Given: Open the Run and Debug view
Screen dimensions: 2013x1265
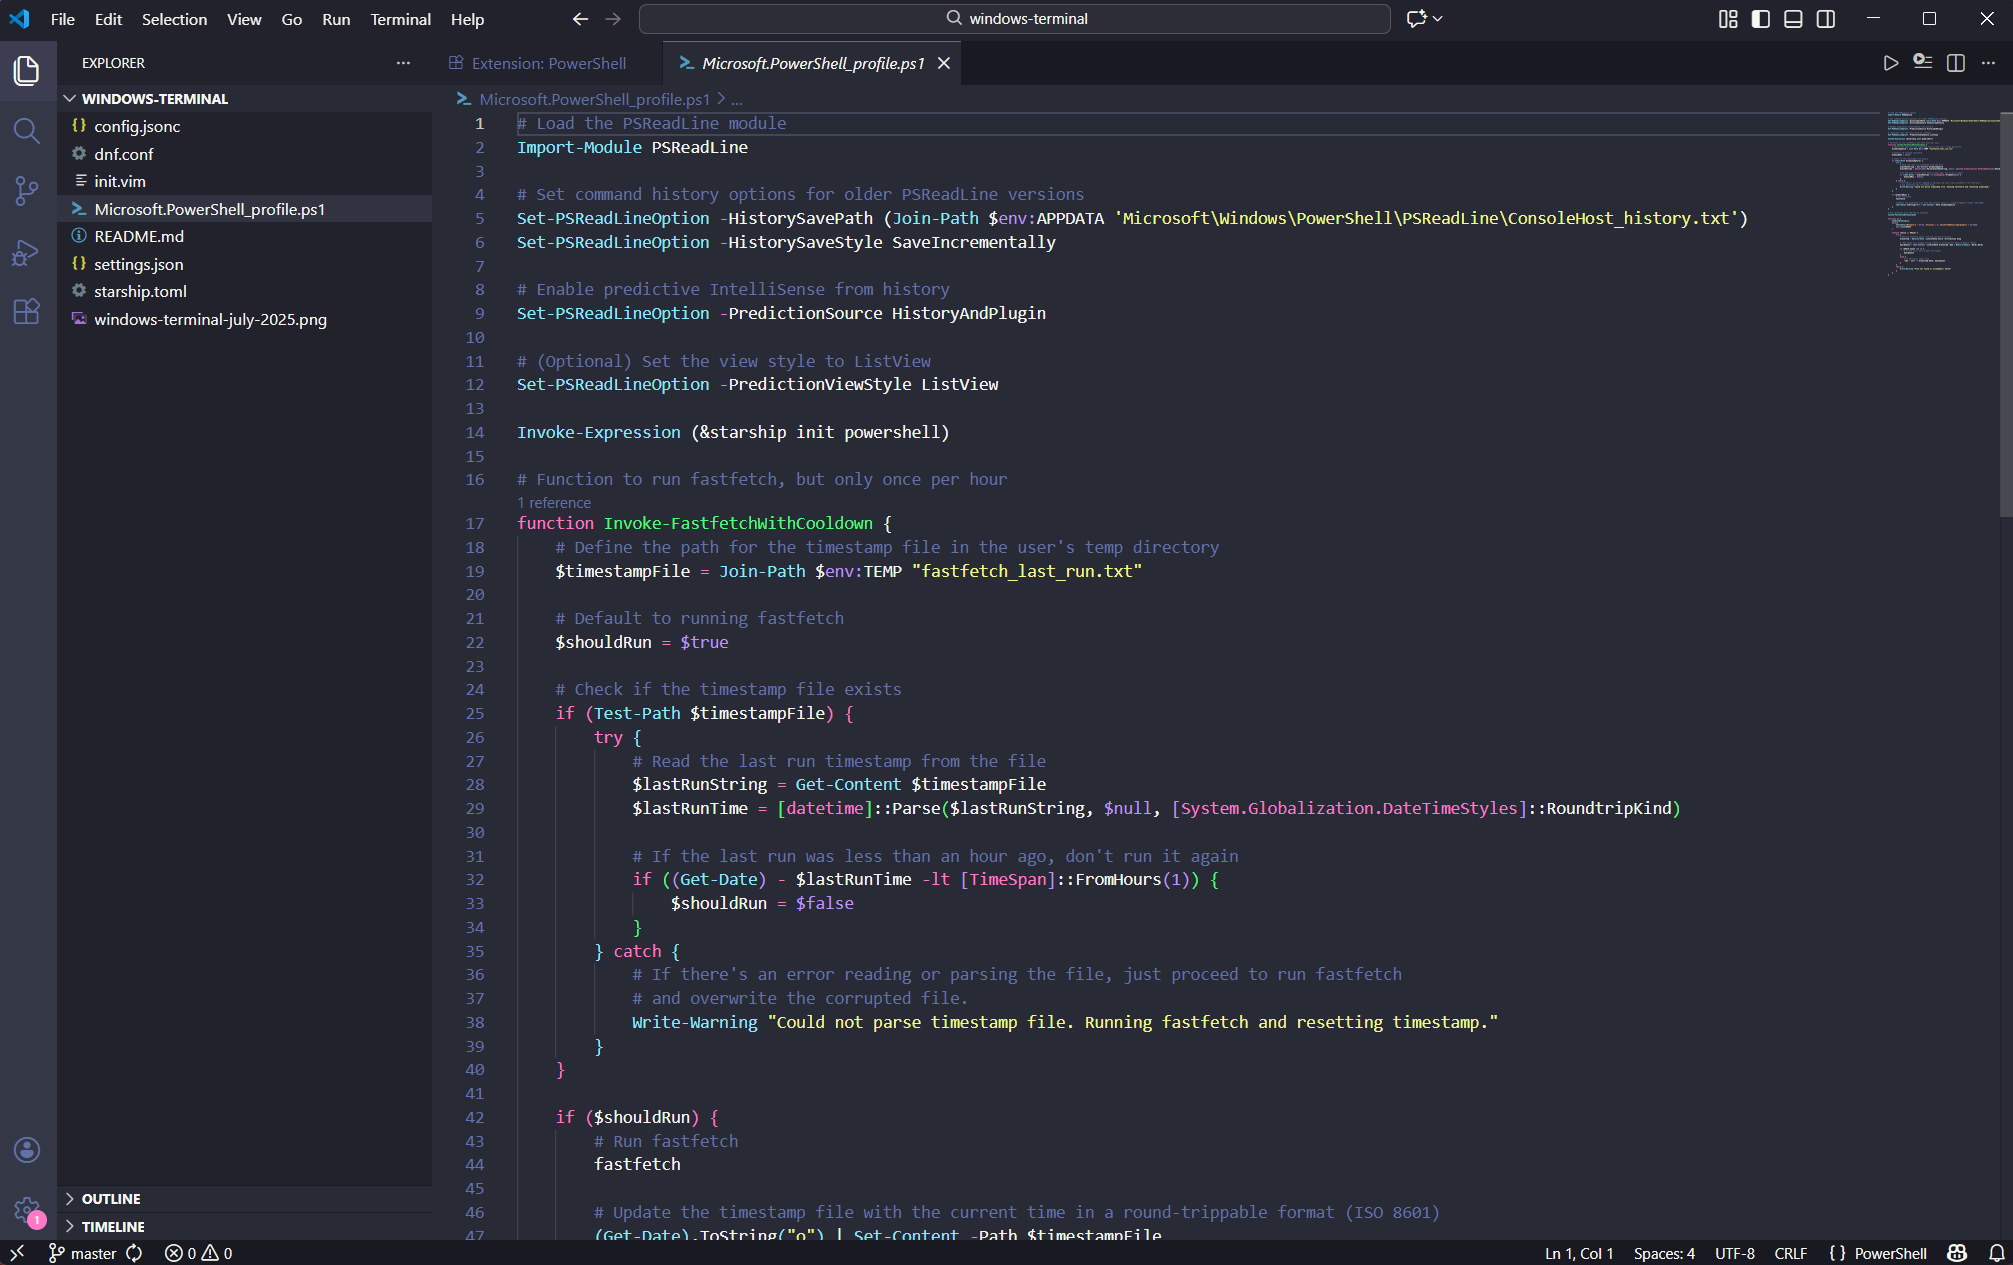Looking at the screenshot, I should 27,252.
